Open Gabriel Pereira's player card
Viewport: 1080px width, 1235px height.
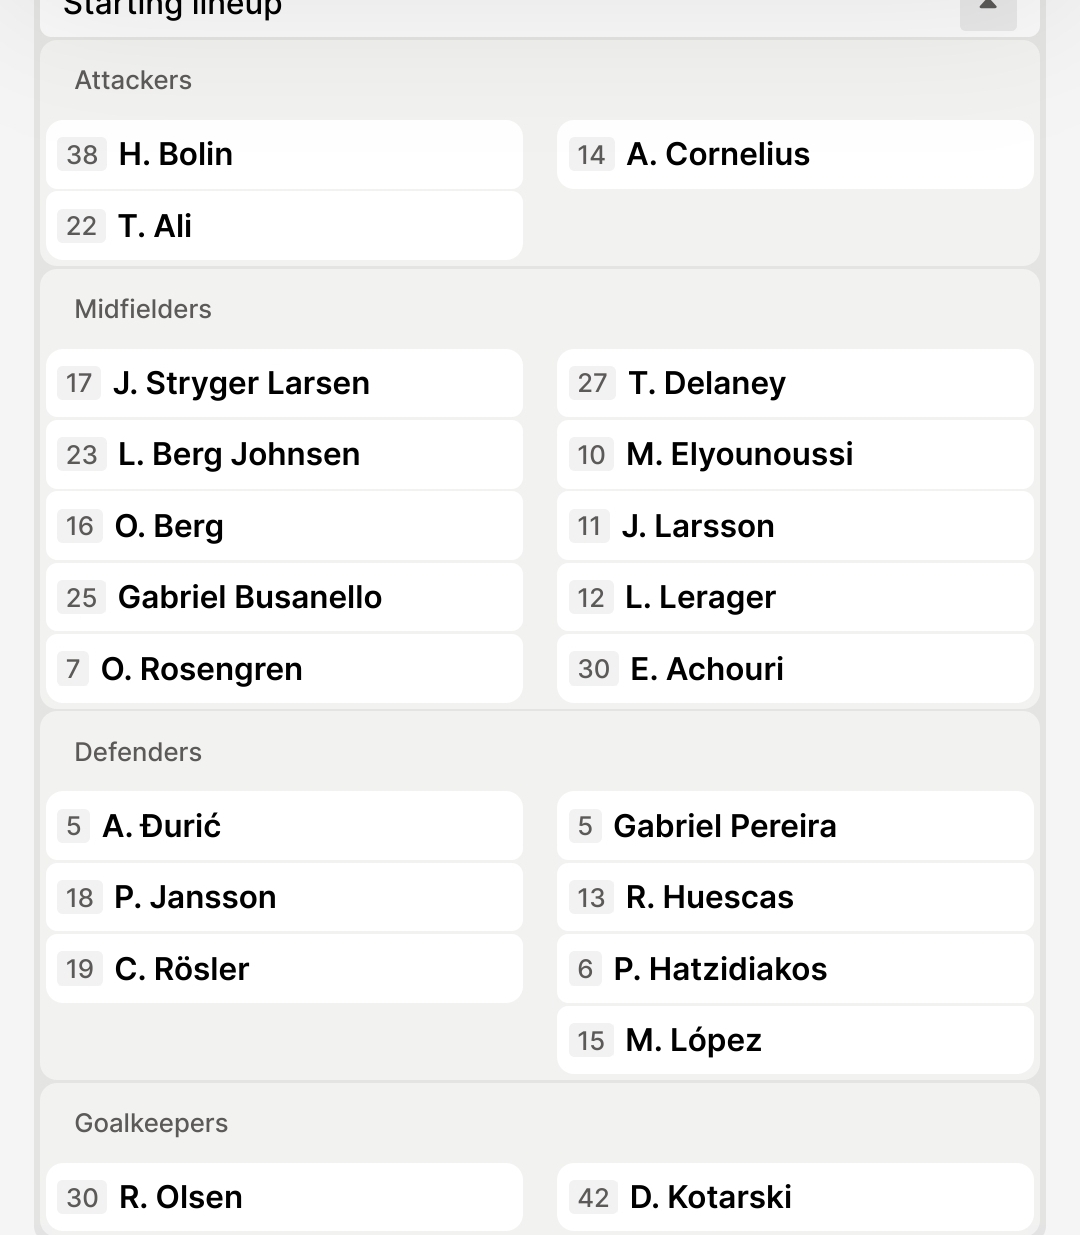point(795,826)
